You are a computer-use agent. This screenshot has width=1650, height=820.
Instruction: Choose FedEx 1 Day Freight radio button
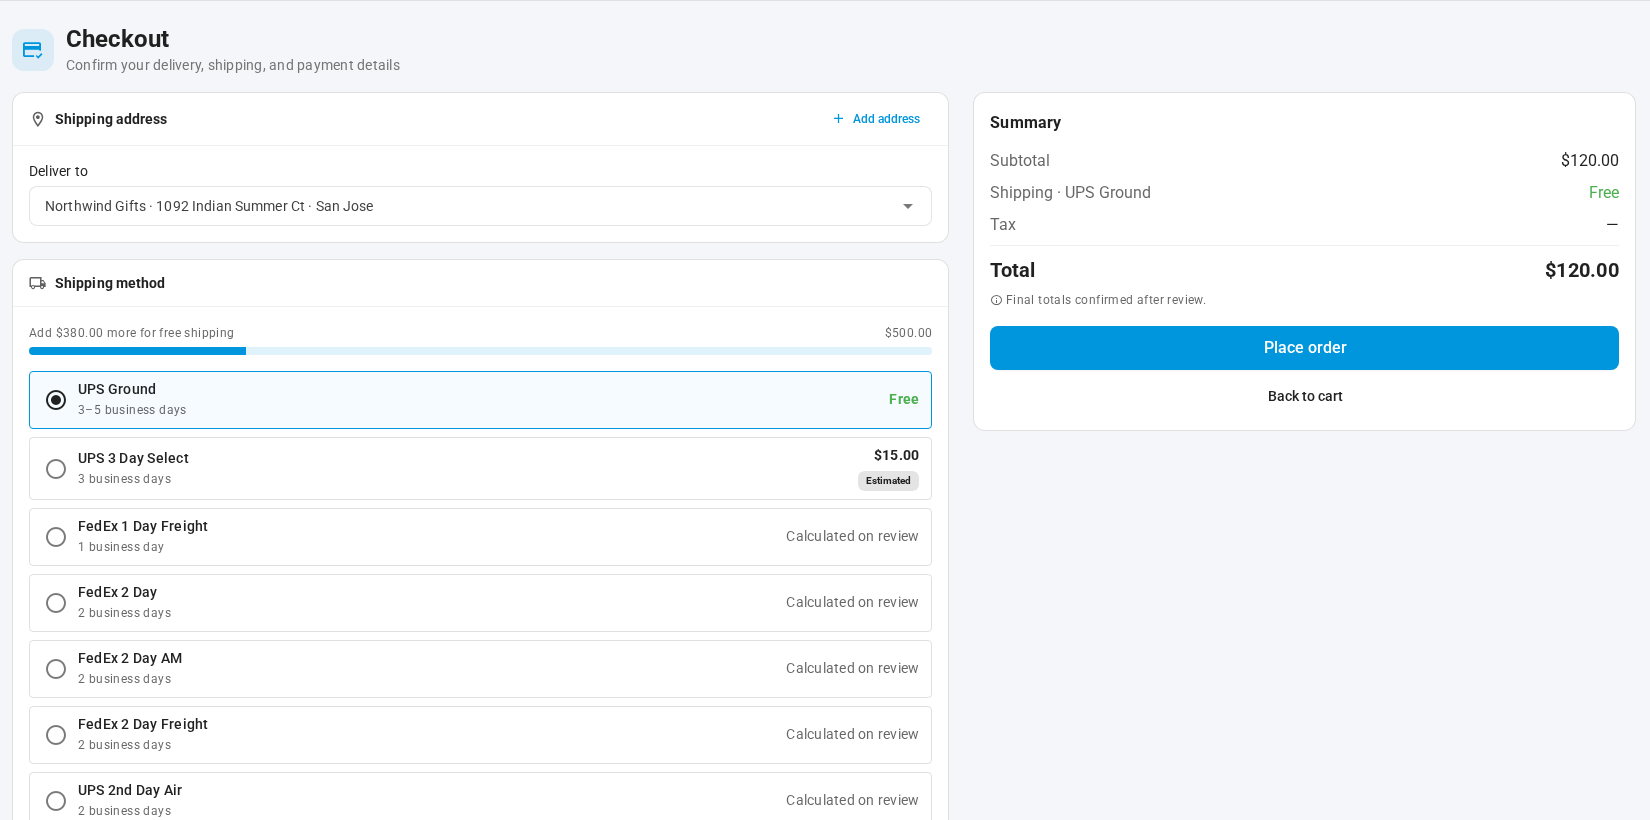click(x=56, y=537)
